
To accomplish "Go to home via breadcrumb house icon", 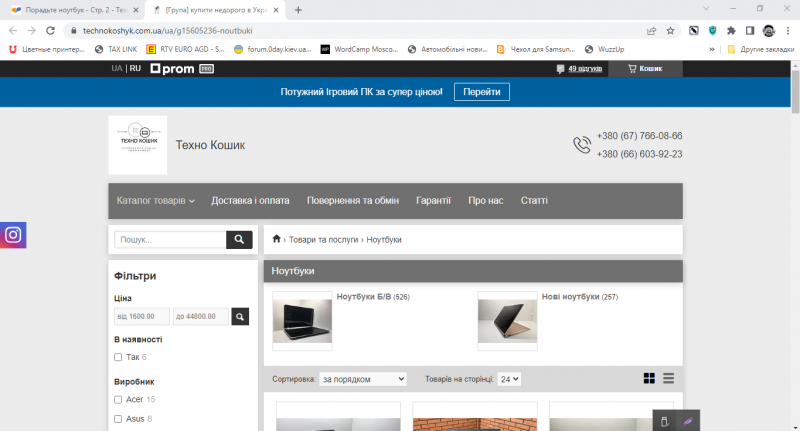I will [277, 239].
